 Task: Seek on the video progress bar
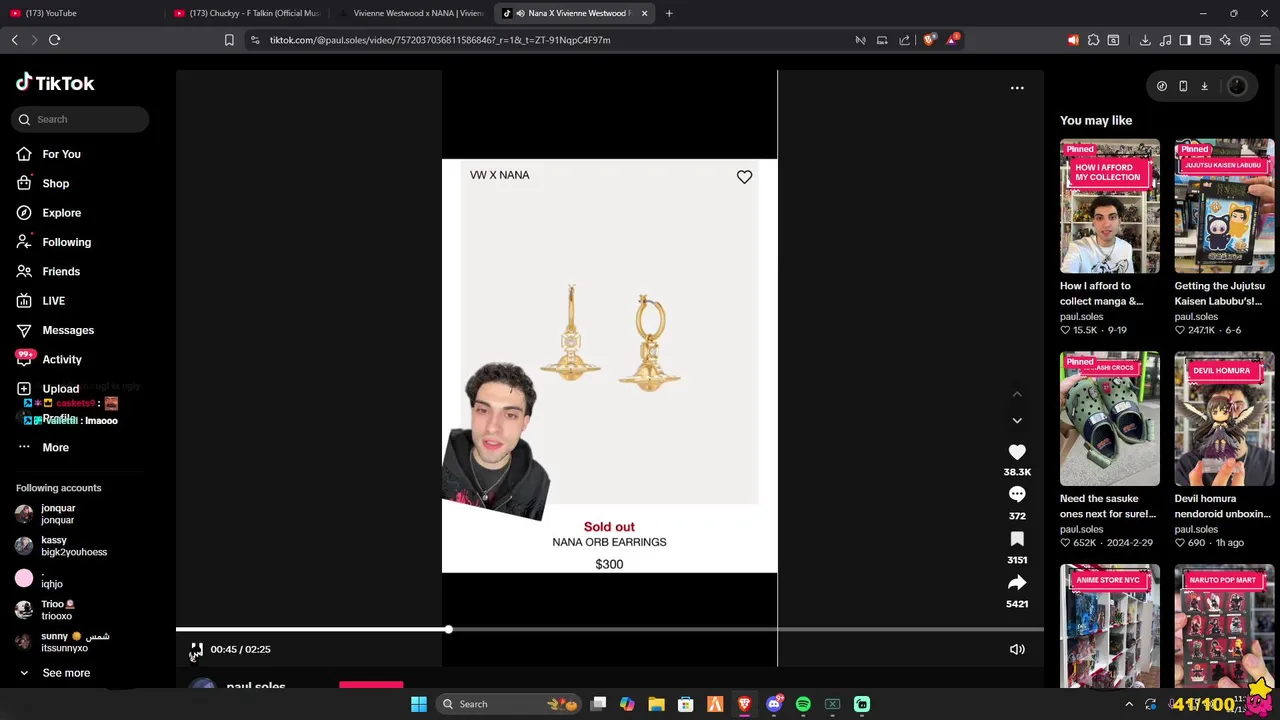click(x=609, y=629)
